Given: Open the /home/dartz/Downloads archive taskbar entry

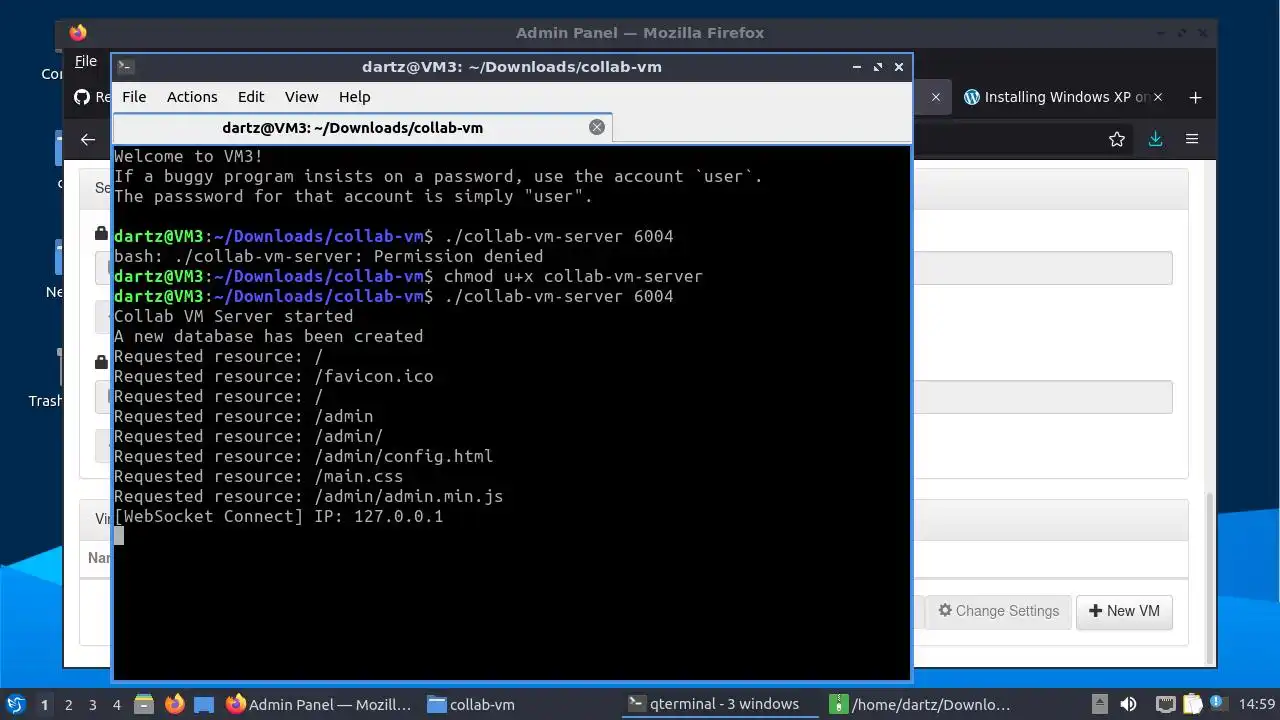Looking at the screenshot, I should (x=922, y=704).
